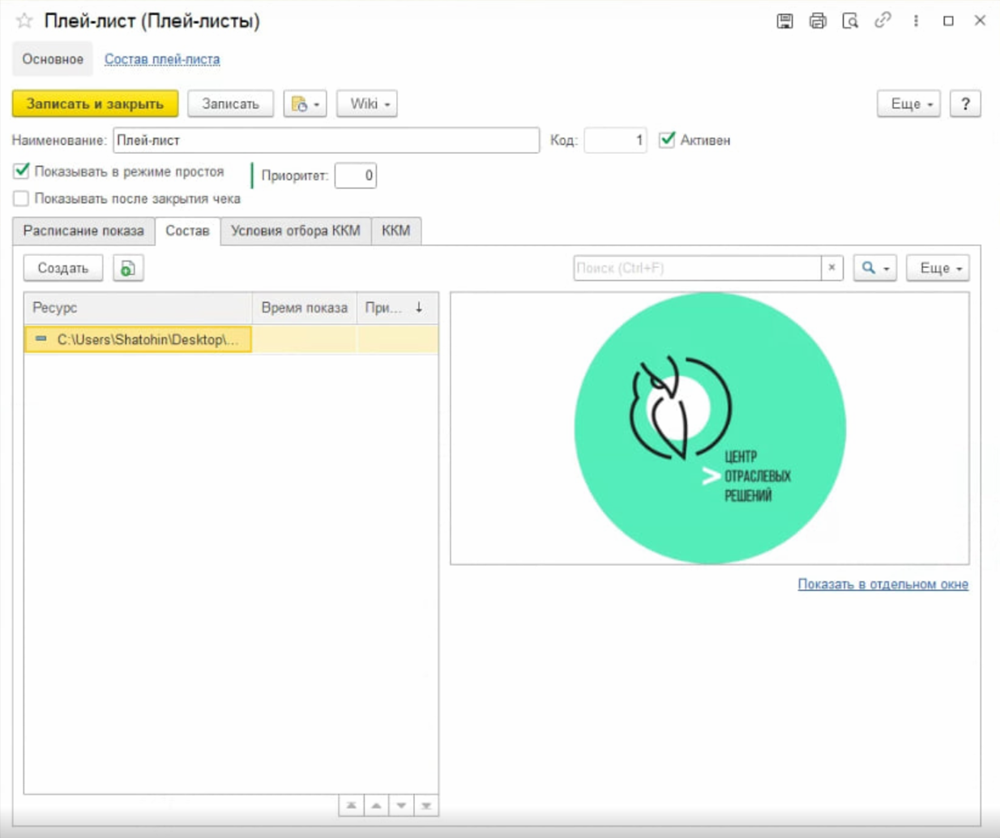
Task: Click the sort arrow in При... column header
Action: click(419, 307)
